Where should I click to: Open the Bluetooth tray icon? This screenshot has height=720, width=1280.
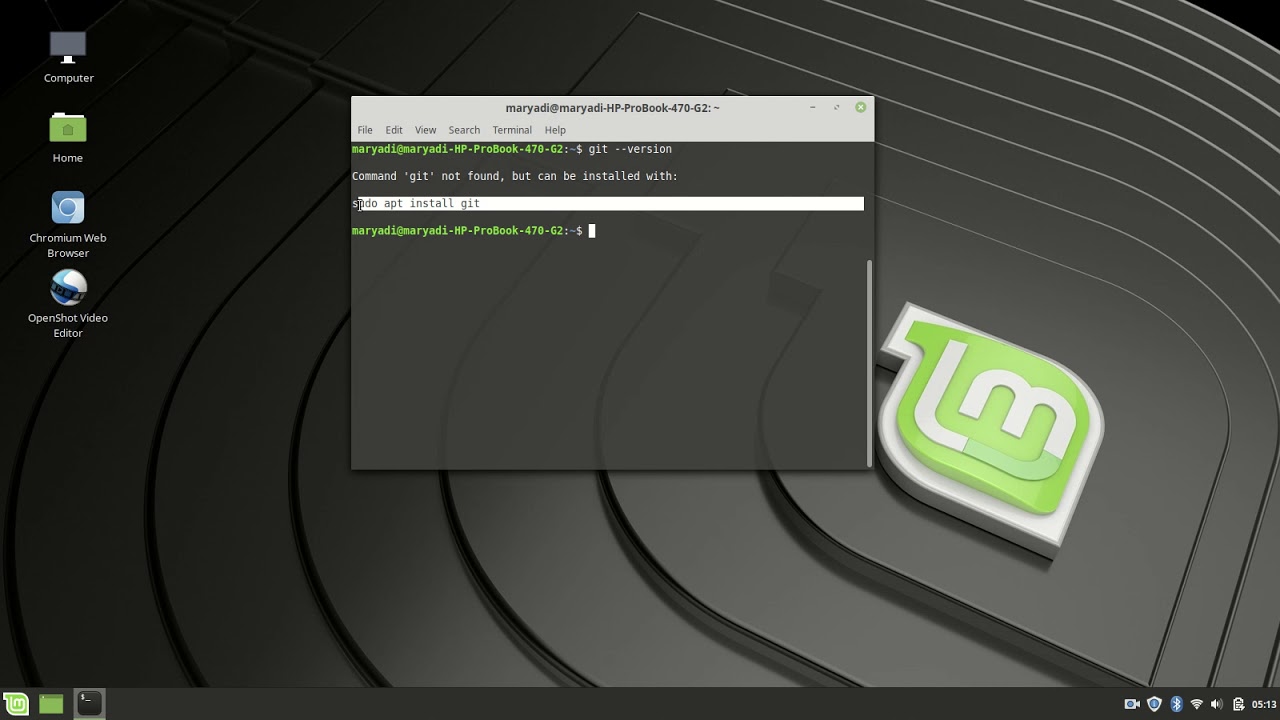click(x=1176, y=704)
